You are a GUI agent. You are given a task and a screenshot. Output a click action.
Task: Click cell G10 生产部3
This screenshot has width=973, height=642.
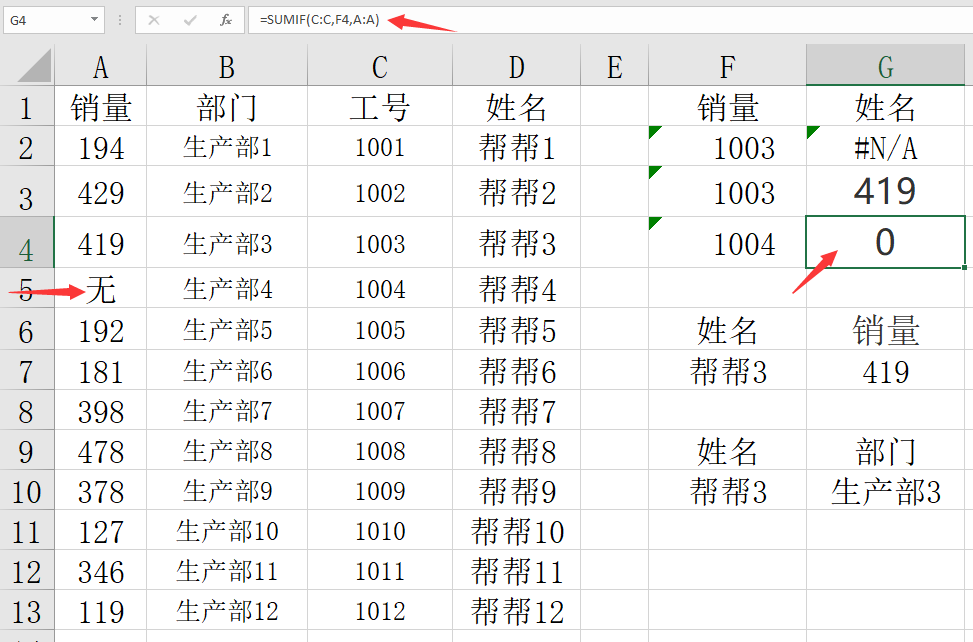(x=886, y=490)
